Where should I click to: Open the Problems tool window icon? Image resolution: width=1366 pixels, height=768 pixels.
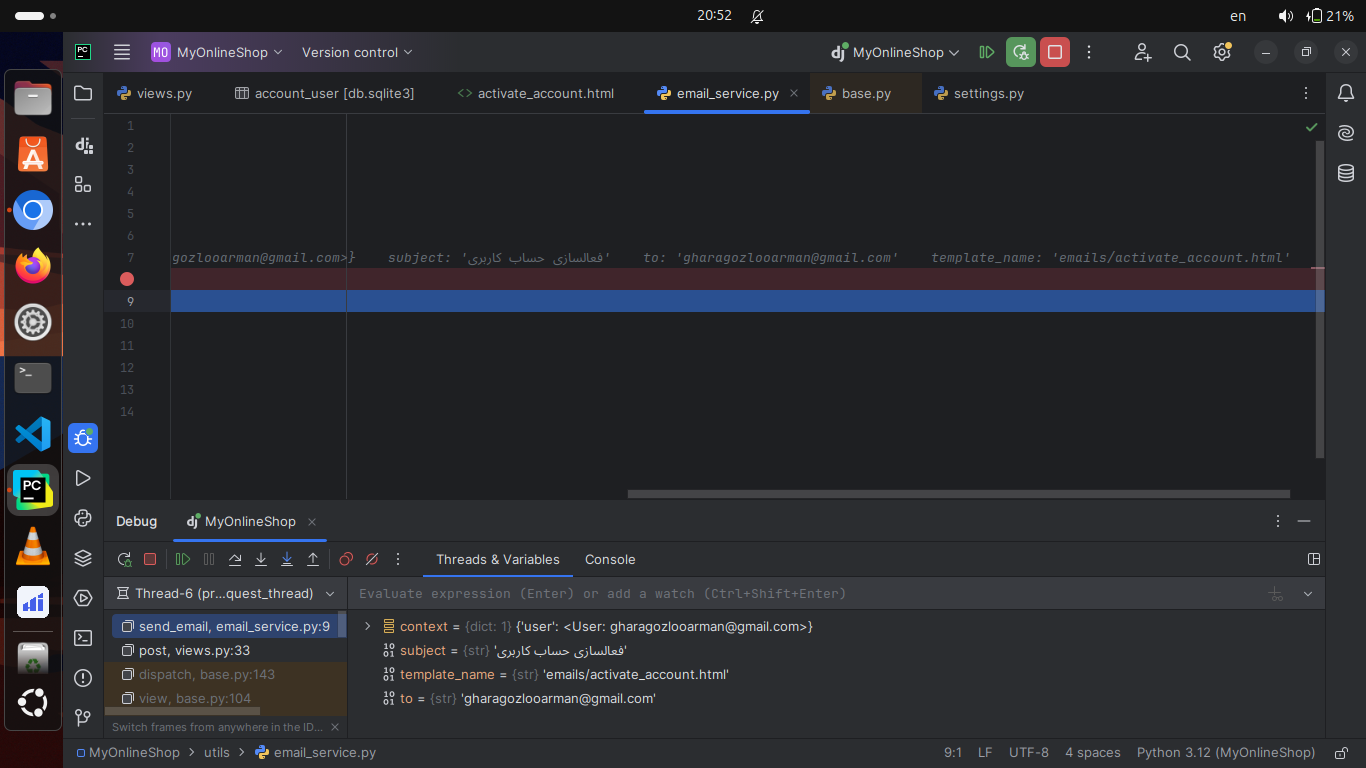click(83, 678)
